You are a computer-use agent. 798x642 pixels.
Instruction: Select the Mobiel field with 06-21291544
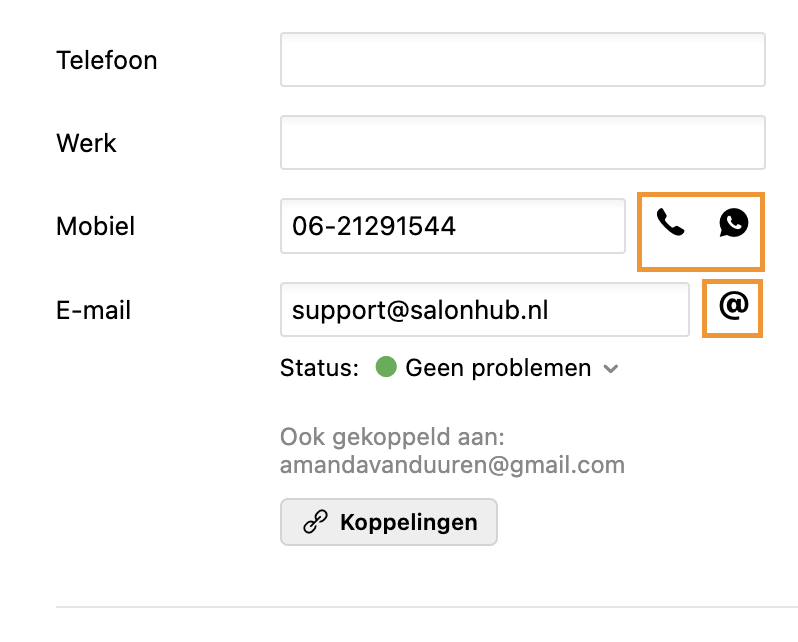coord(452,227)
